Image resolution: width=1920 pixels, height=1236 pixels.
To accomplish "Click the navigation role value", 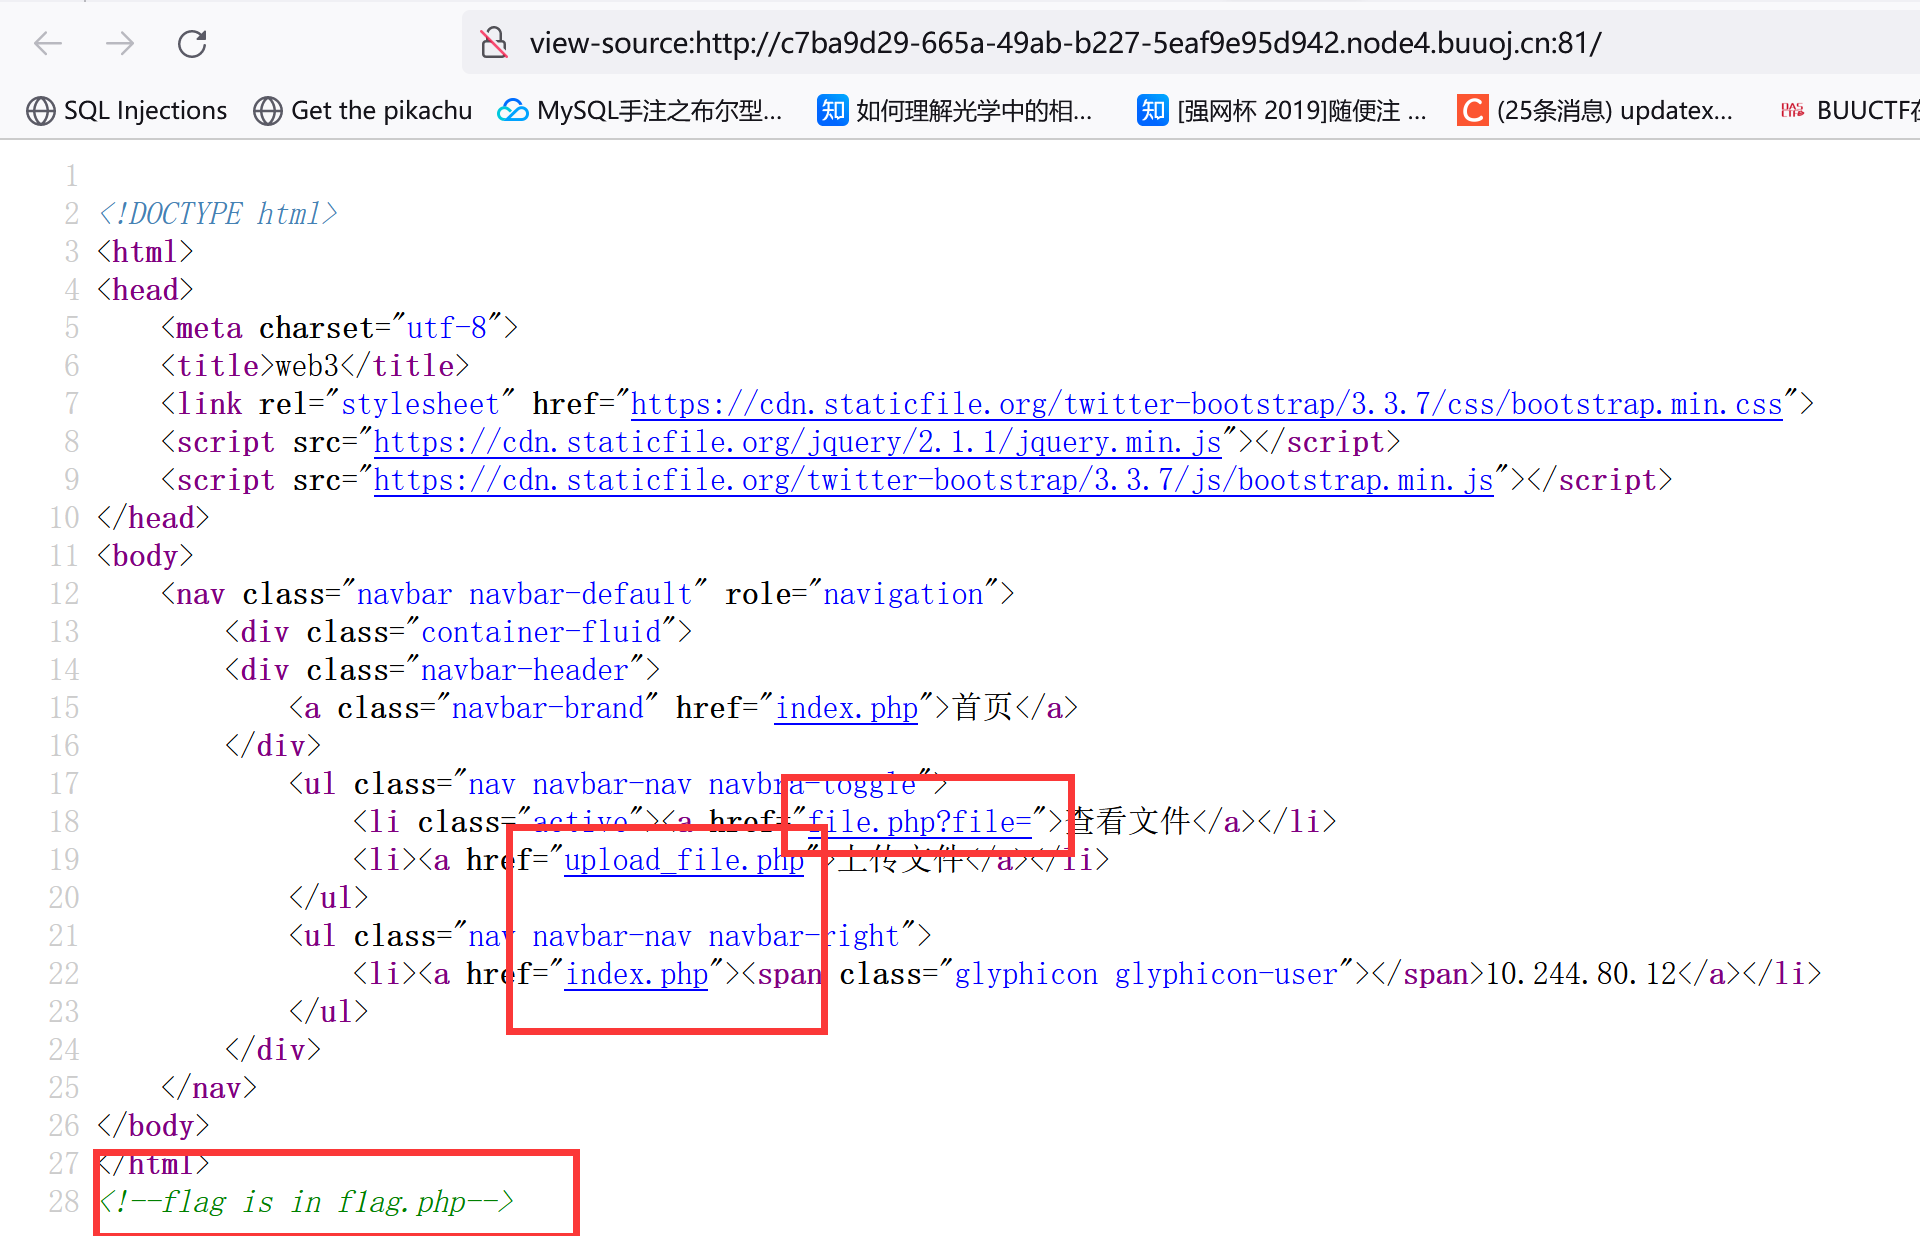I will click(903, 594).
